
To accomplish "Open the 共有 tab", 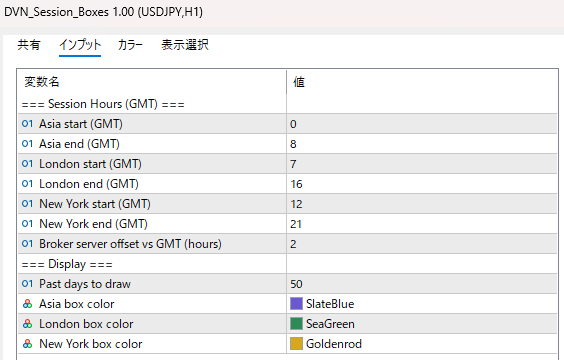I will 29,45.
